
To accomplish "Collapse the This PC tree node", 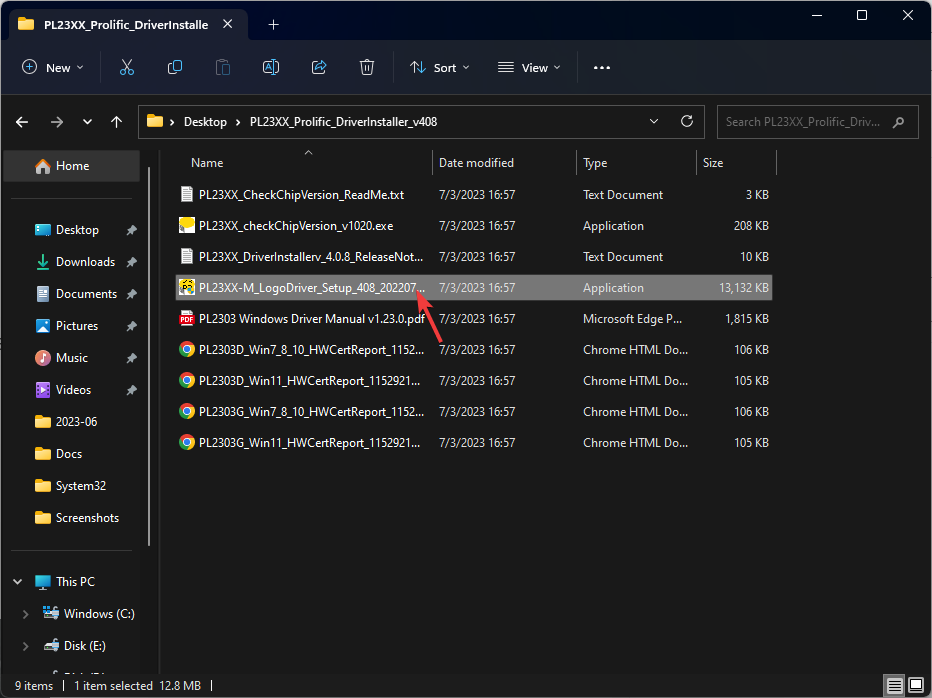I will 17,582.
